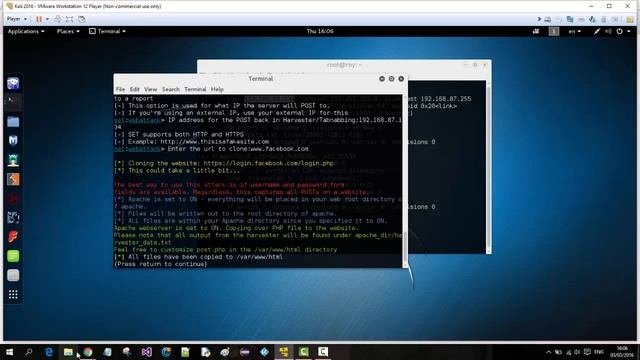Image resolution: width=640 pixels, height=360 pixels.
Task: Close the front Terminal window
Action: pos(401,79)
